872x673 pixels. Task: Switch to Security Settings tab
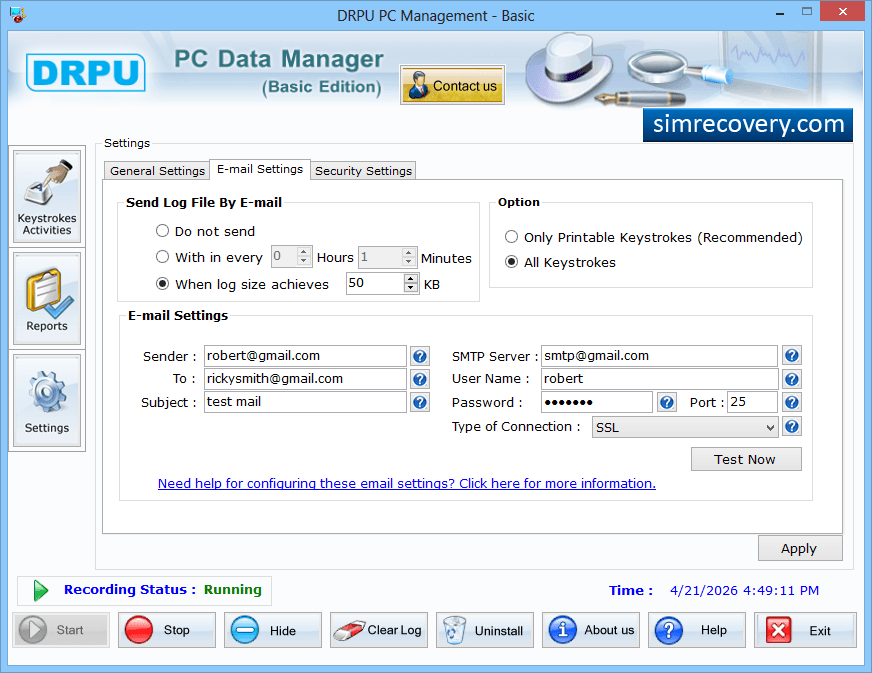click(x=363, y=171)
